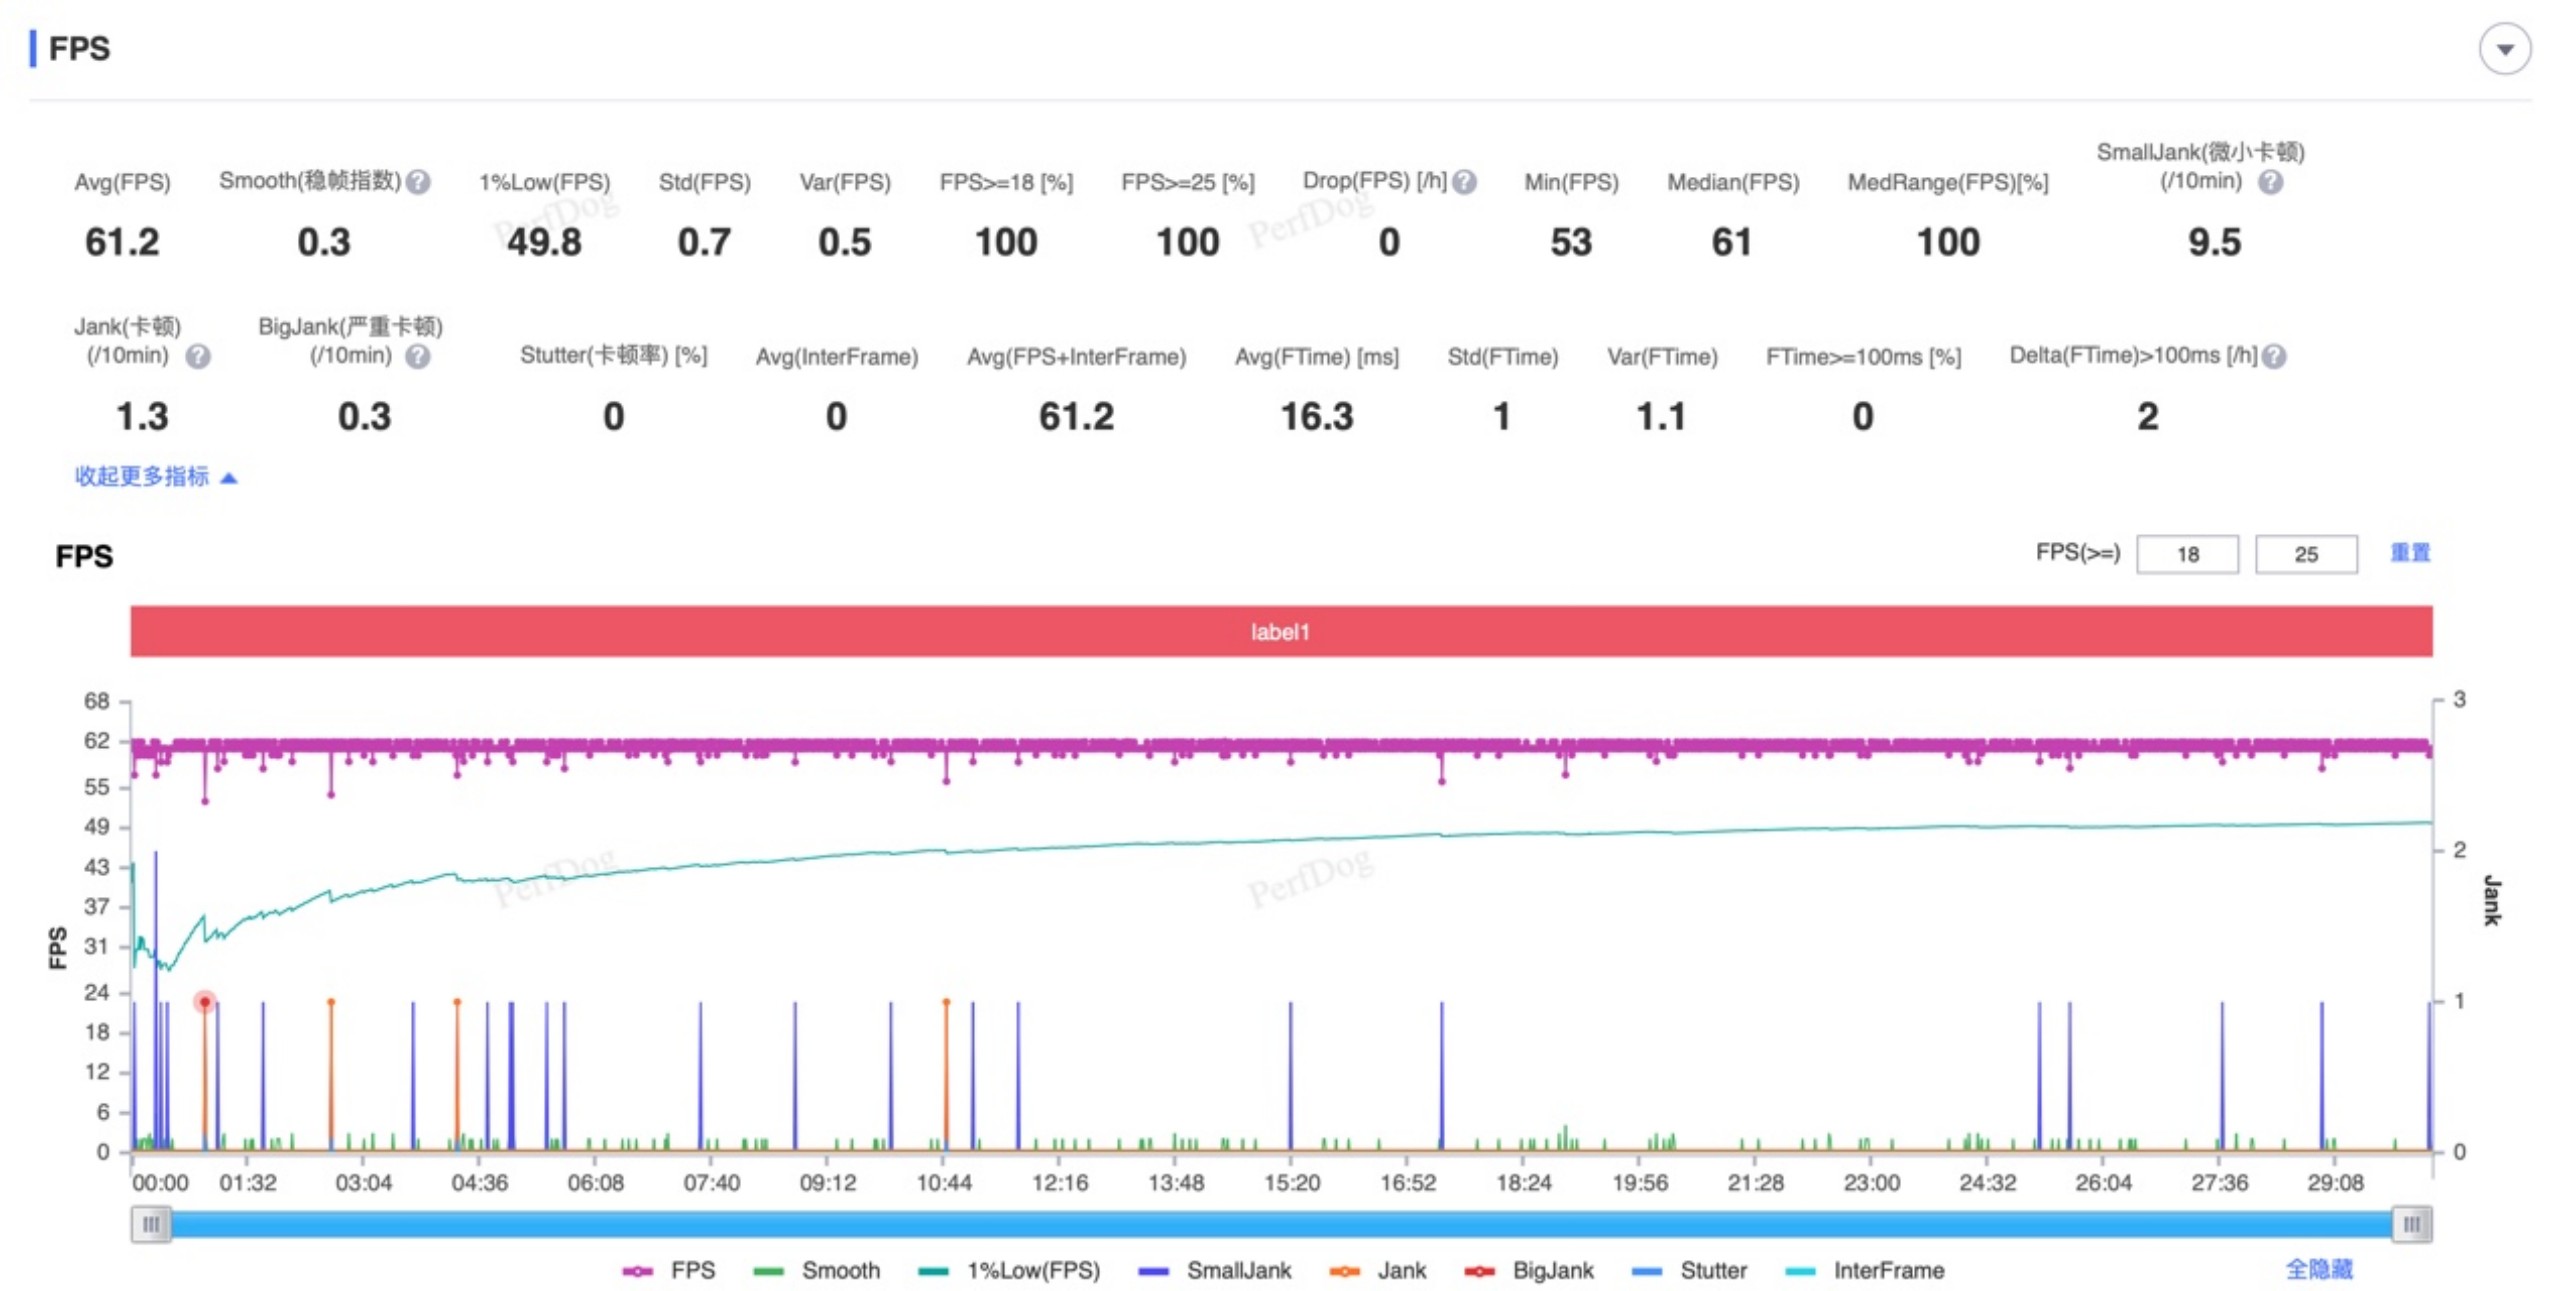Toggle the BigJank series in the legend
2560x1291 pixels.
coord(1527,1270)
